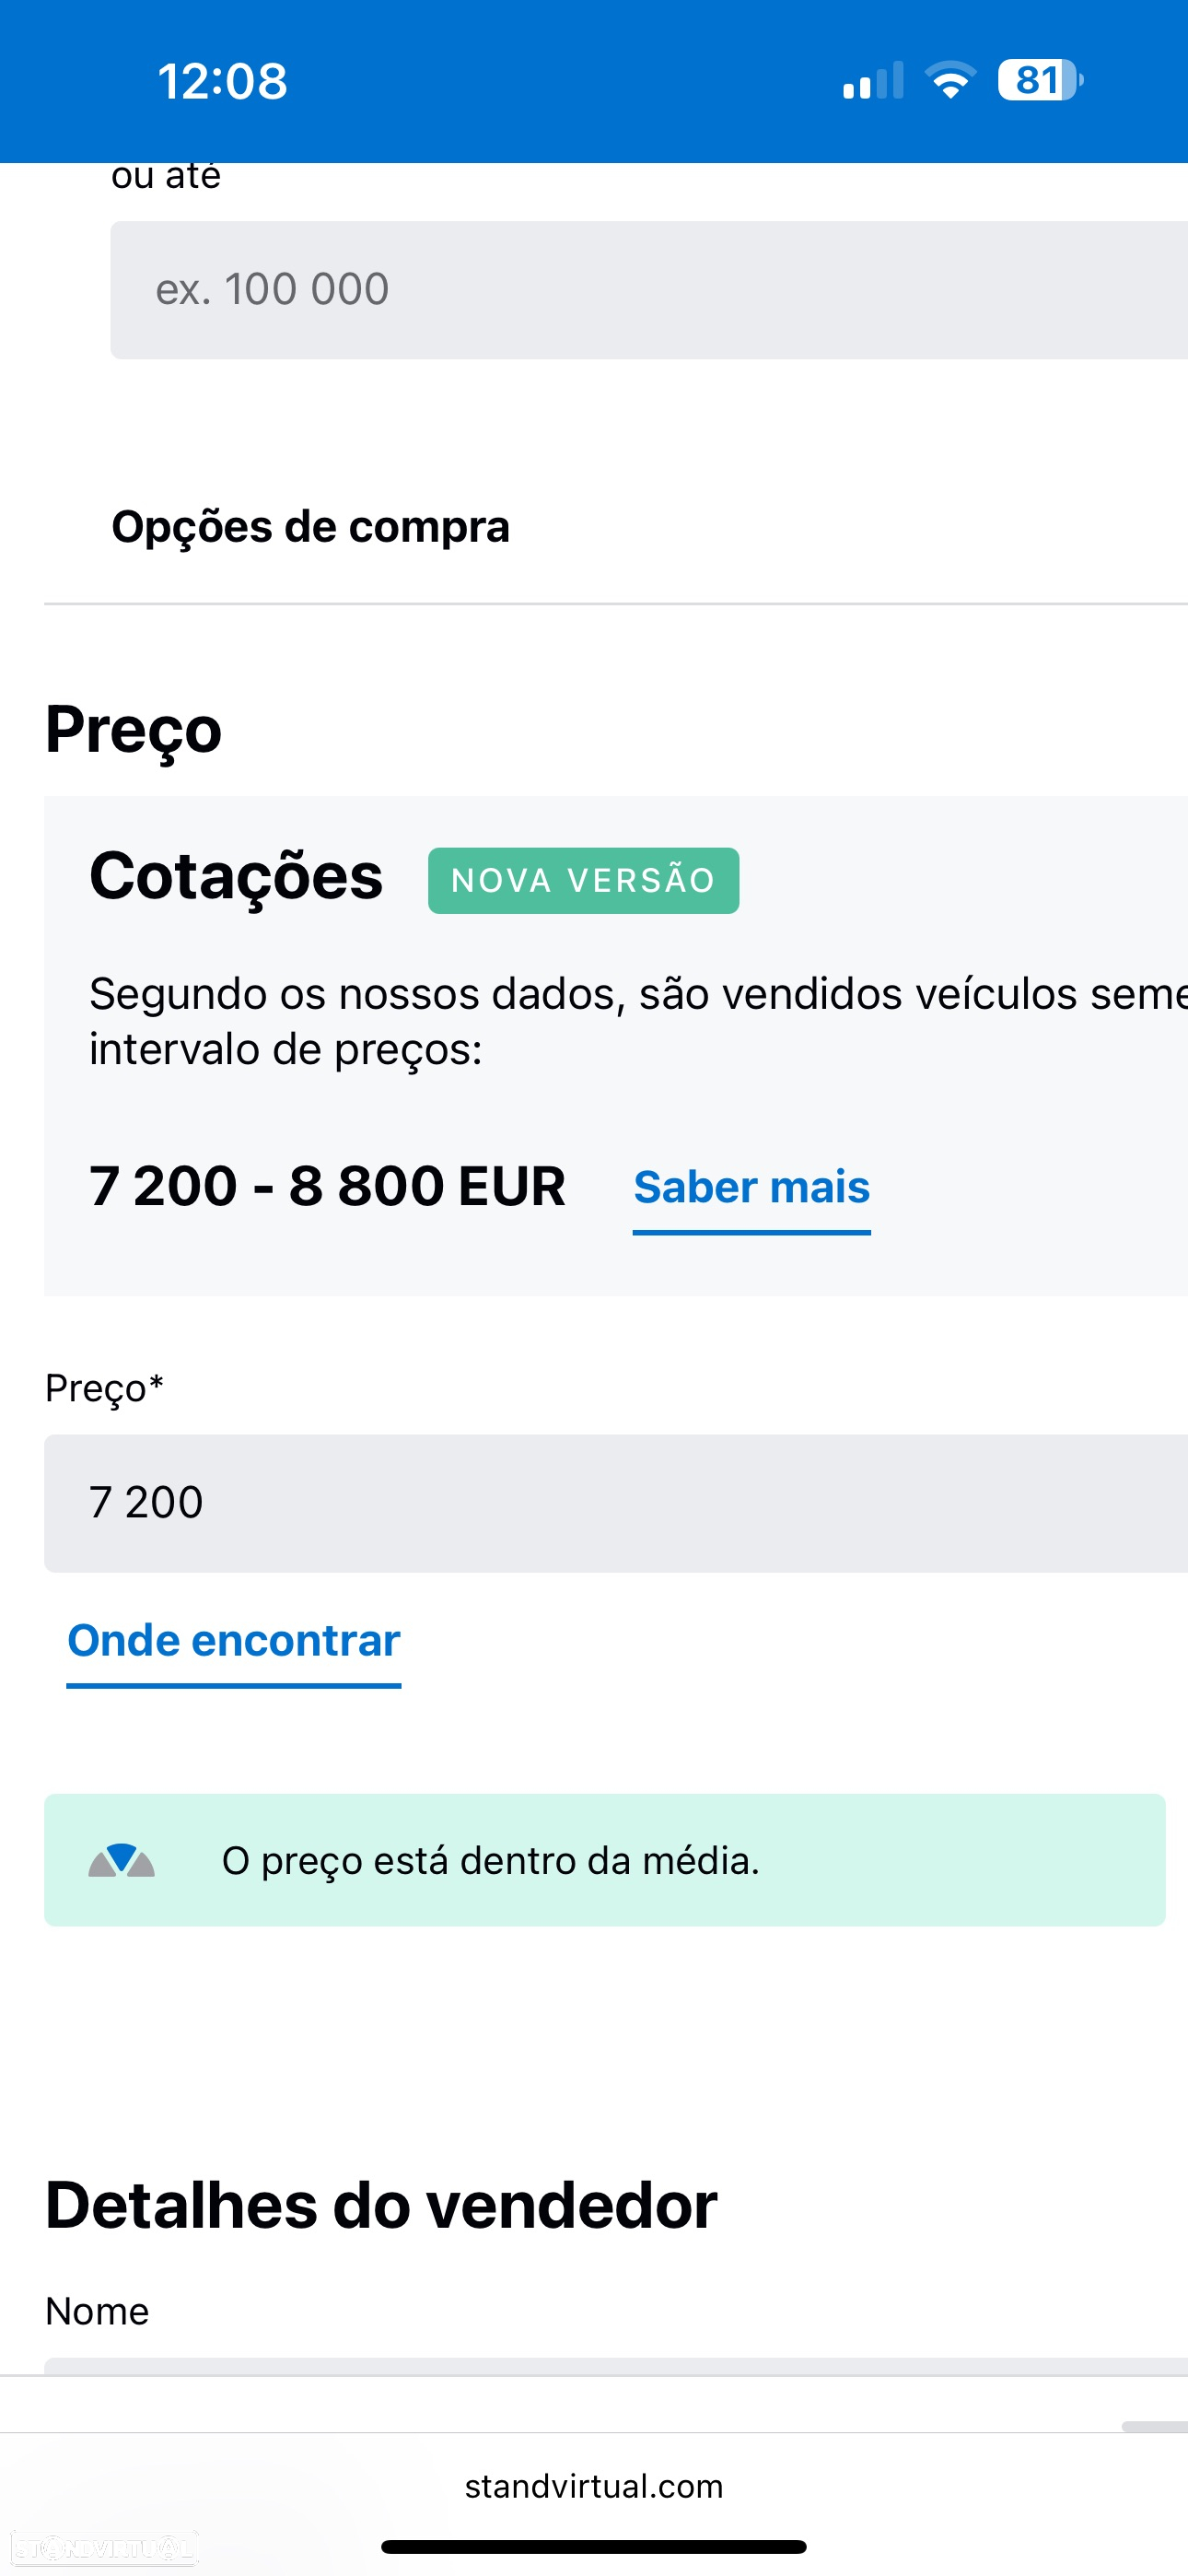The width and height of the screenshot is (1188, 2576).
Task: Focus the Preço field containing 7 200
Action: [616, 1503]
